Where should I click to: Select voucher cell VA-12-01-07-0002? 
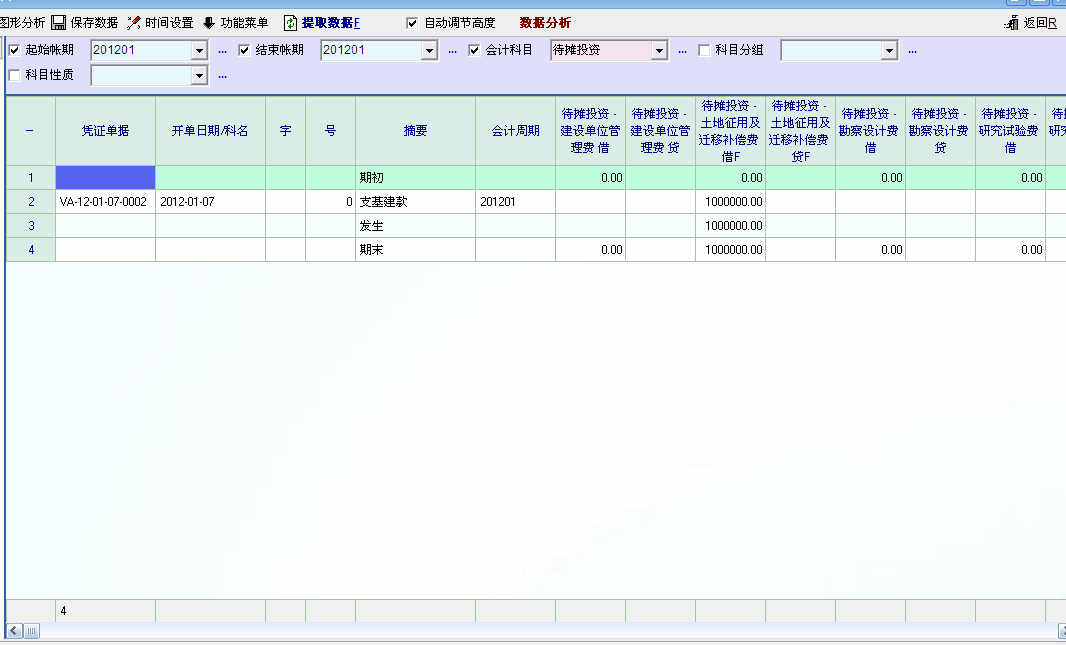click(105, 202)
